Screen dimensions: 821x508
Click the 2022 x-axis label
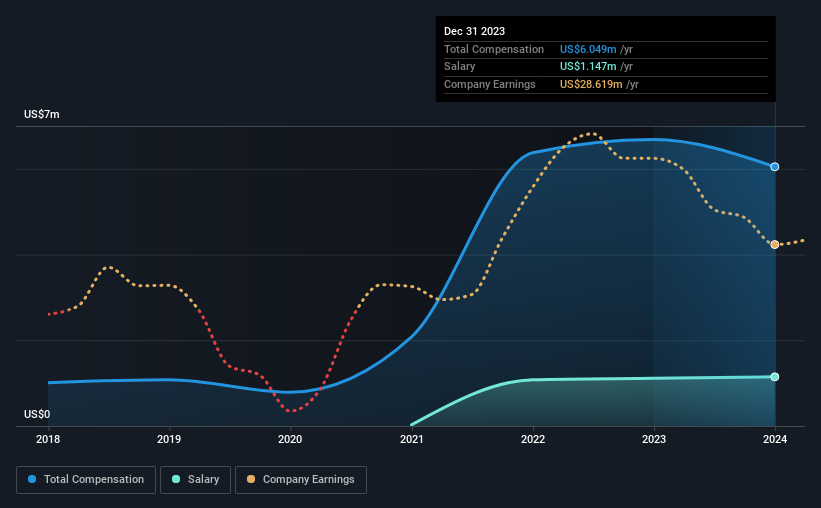[x=532, y=439]
